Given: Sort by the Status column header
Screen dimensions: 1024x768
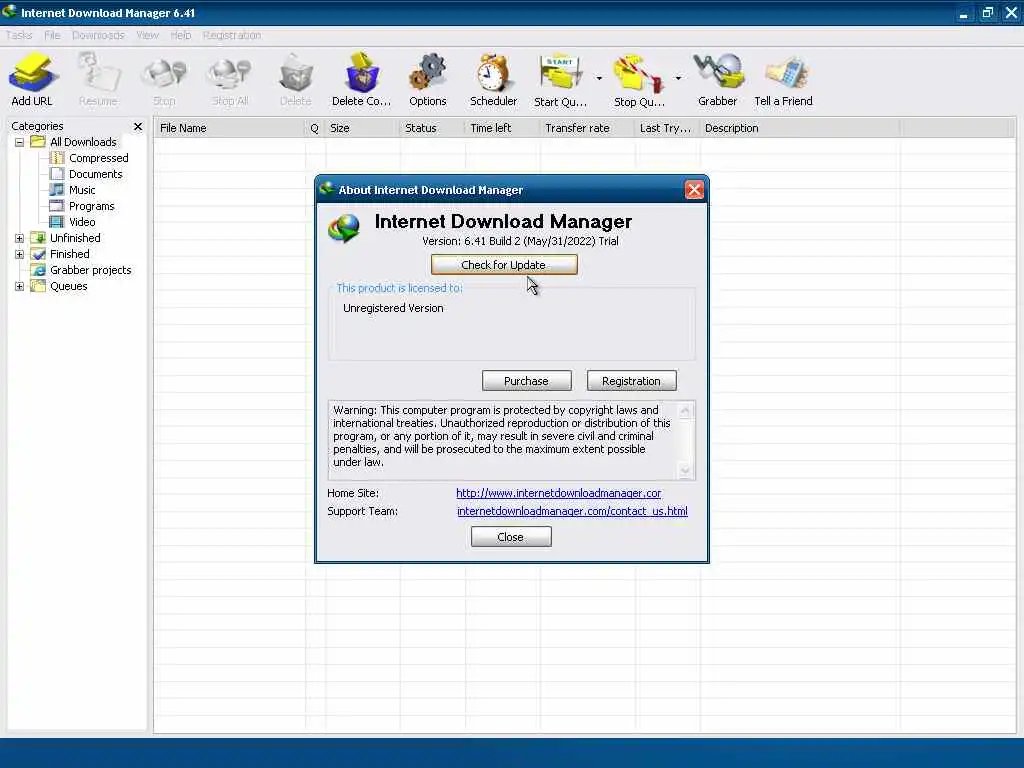Looking at the screenshot, I should point(432,128).
